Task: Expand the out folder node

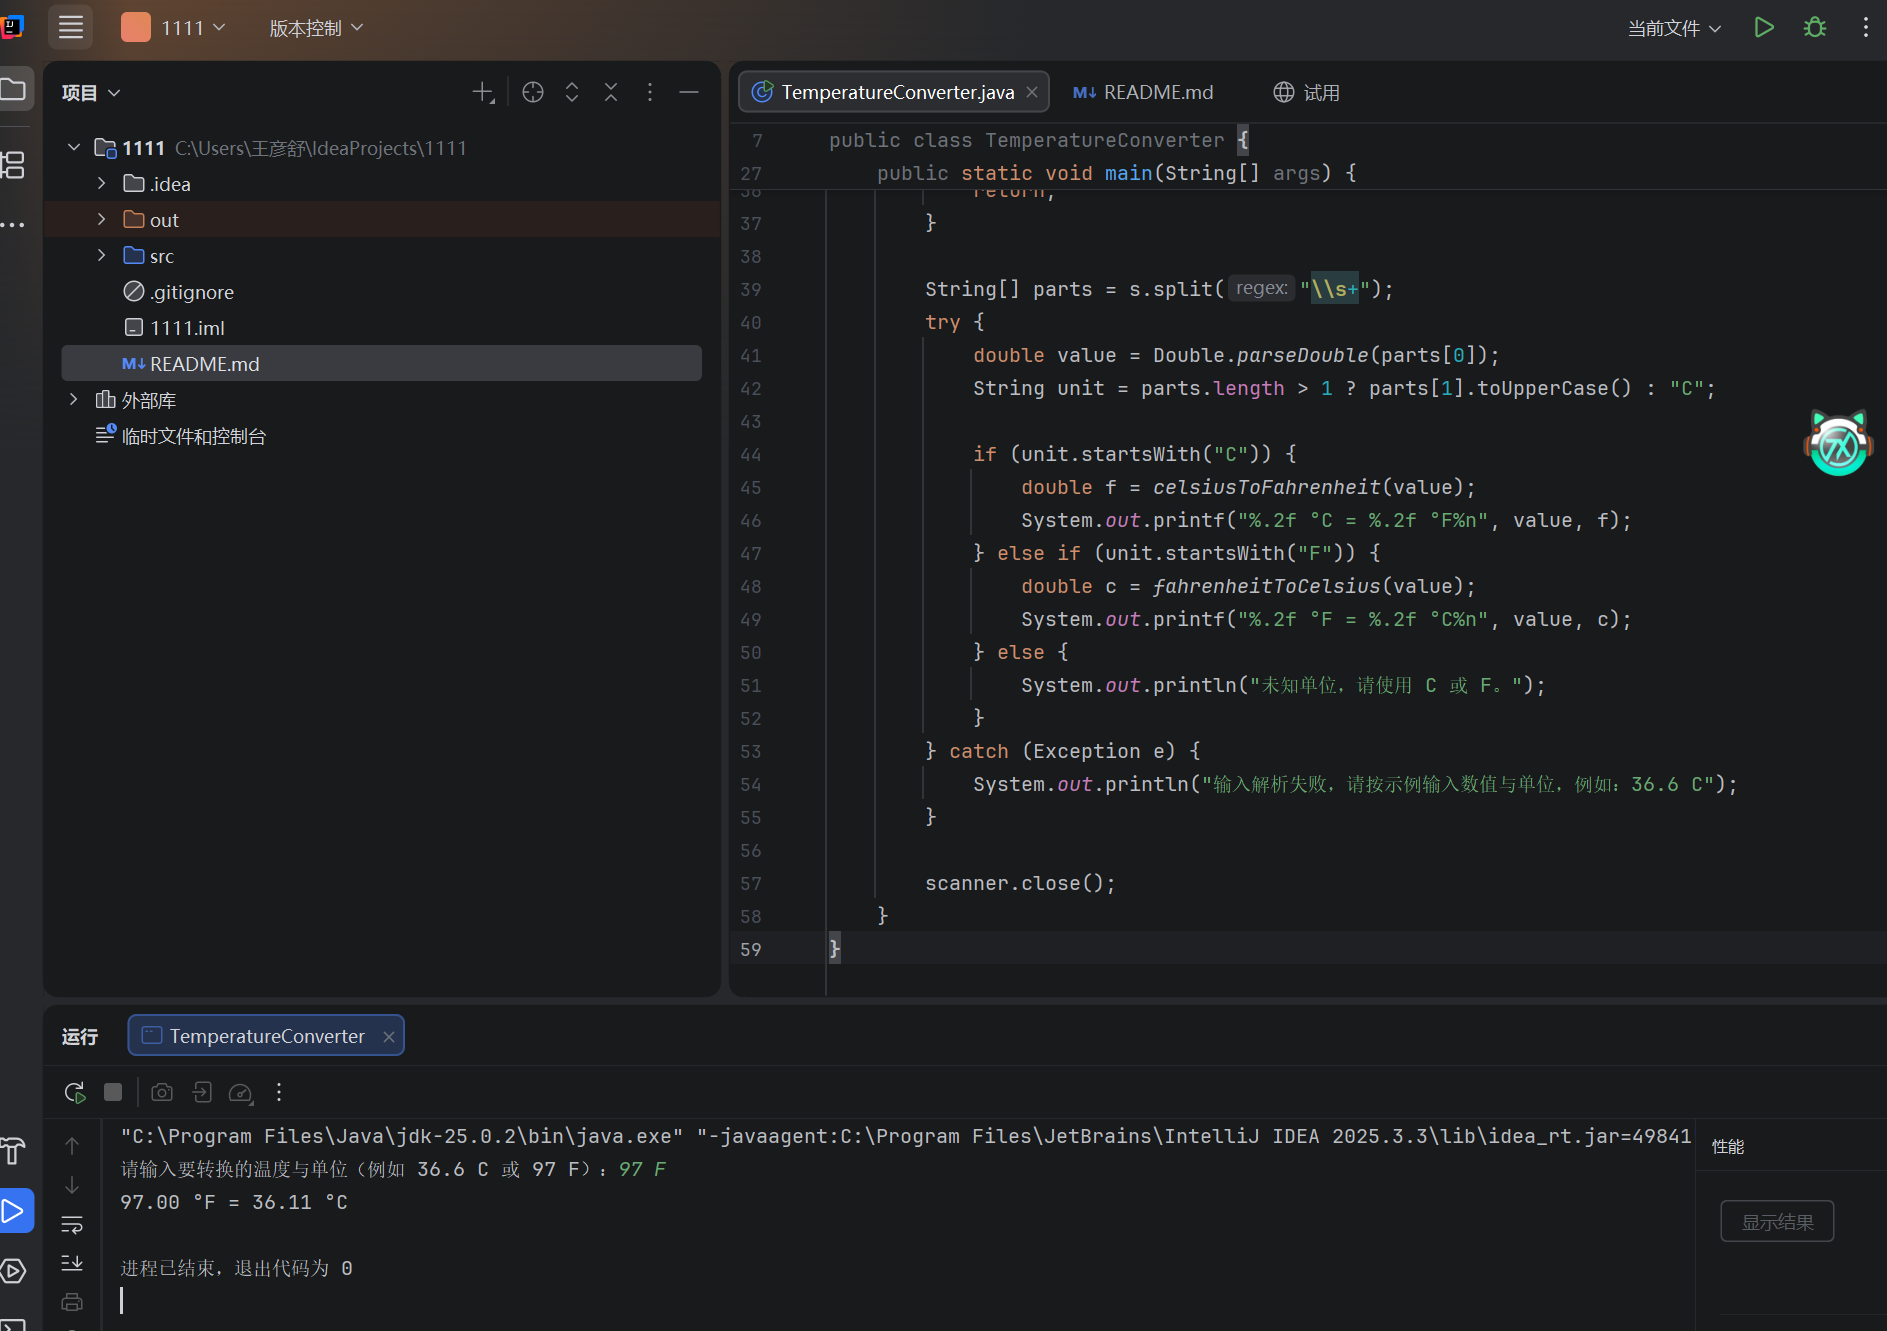Action: pos(102,220)
